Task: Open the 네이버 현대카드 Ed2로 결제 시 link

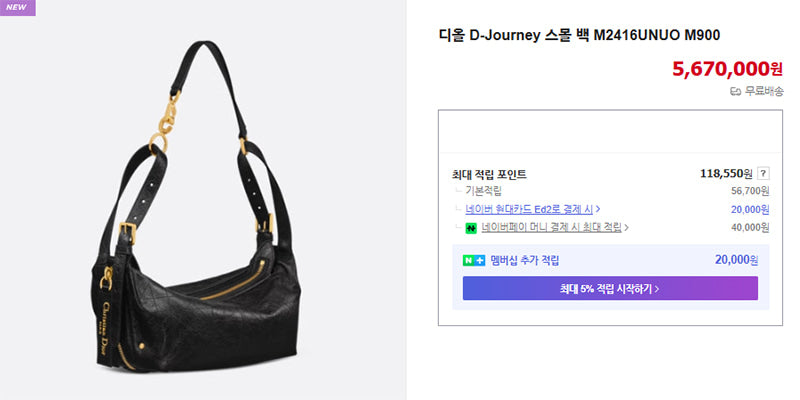Action: coord(529,209)
